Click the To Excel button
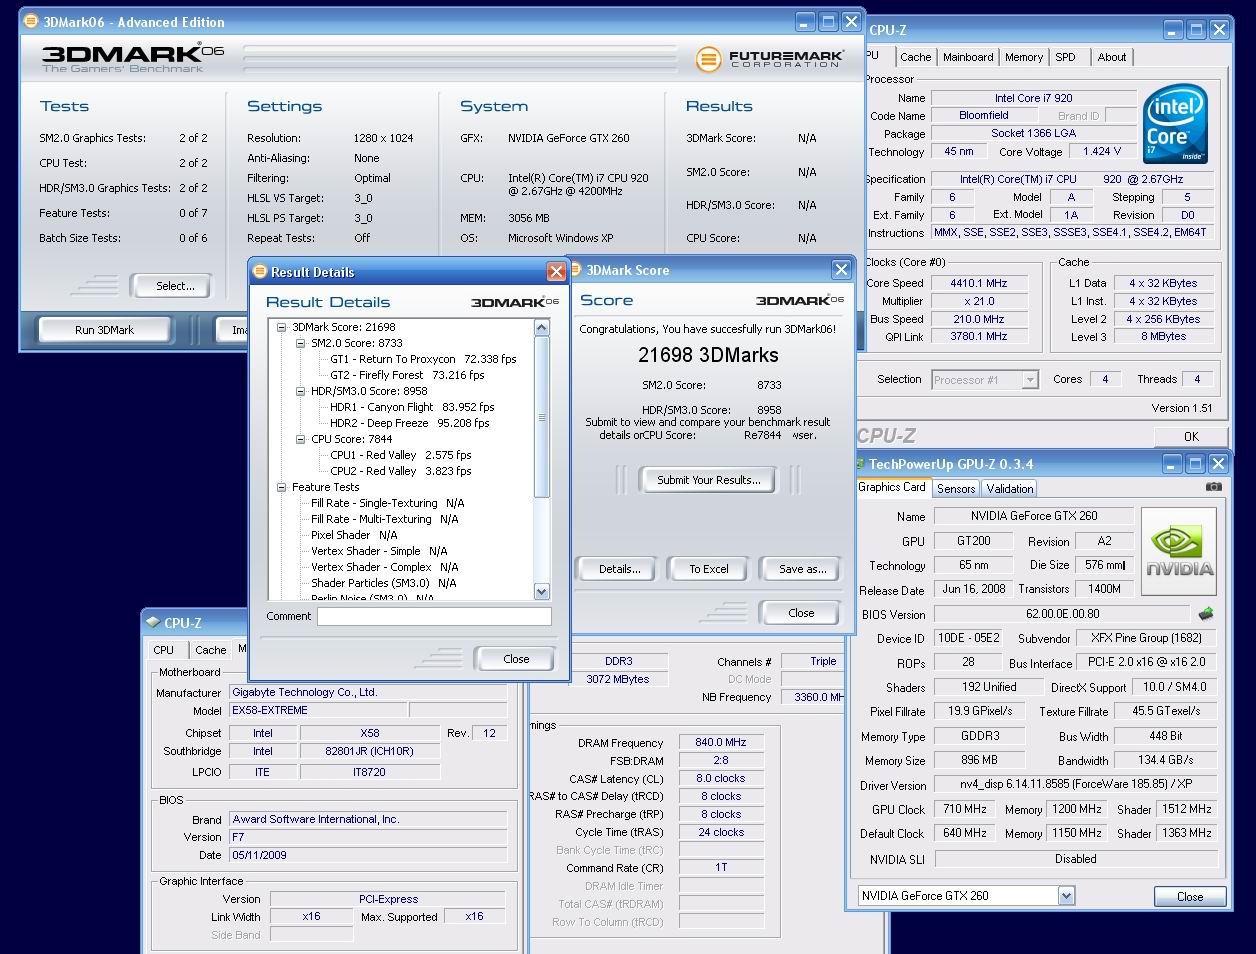1256x954 pixels. tap(709, 569)
